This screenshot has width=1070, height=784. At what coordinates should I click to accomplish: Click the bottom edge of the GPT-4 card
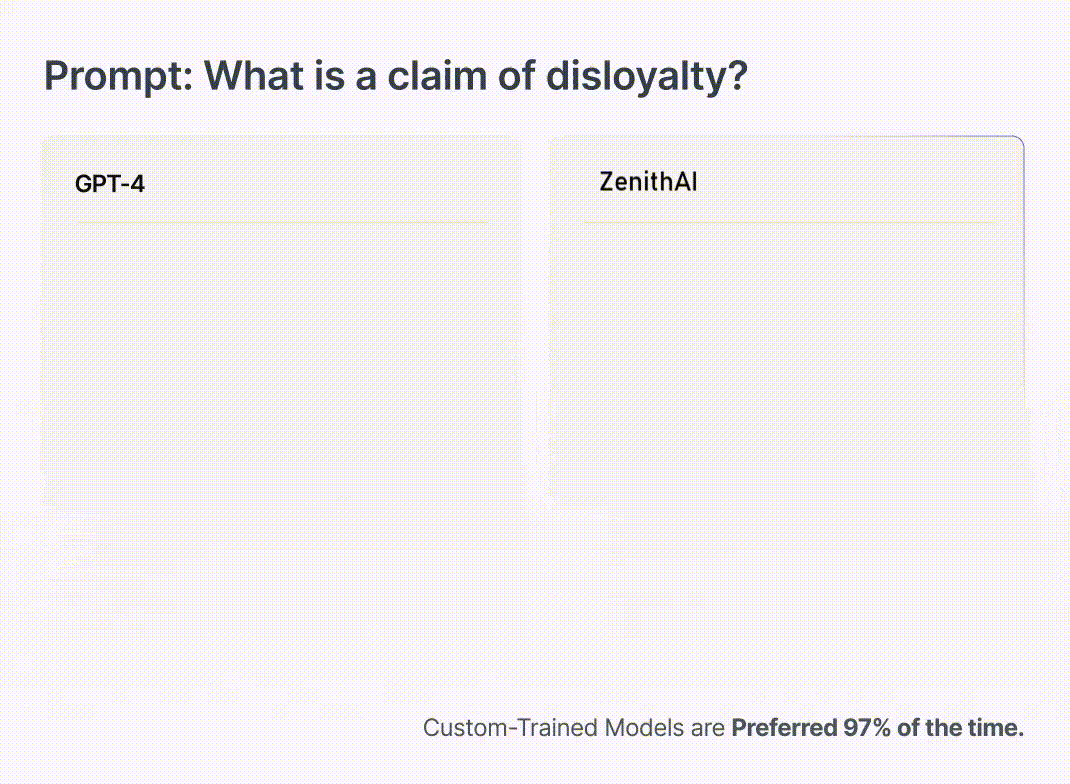[x=281, y=504]
